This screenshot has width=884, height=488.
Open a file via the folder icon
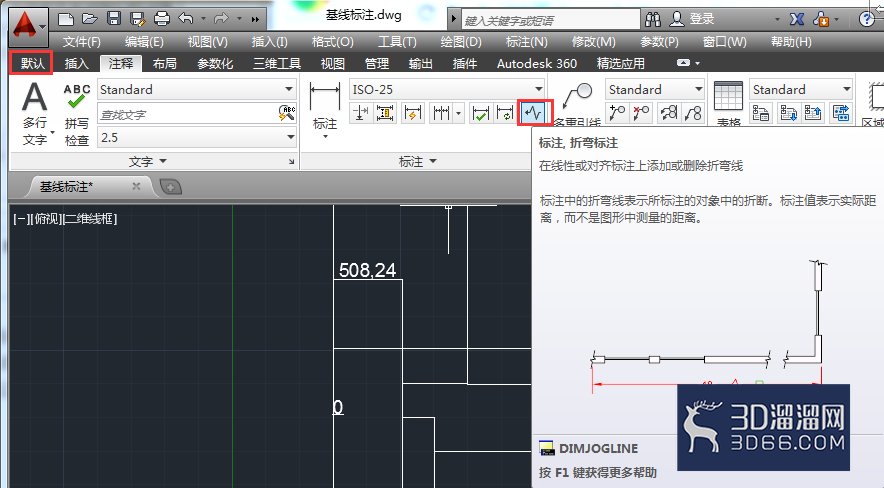(90, 19)
